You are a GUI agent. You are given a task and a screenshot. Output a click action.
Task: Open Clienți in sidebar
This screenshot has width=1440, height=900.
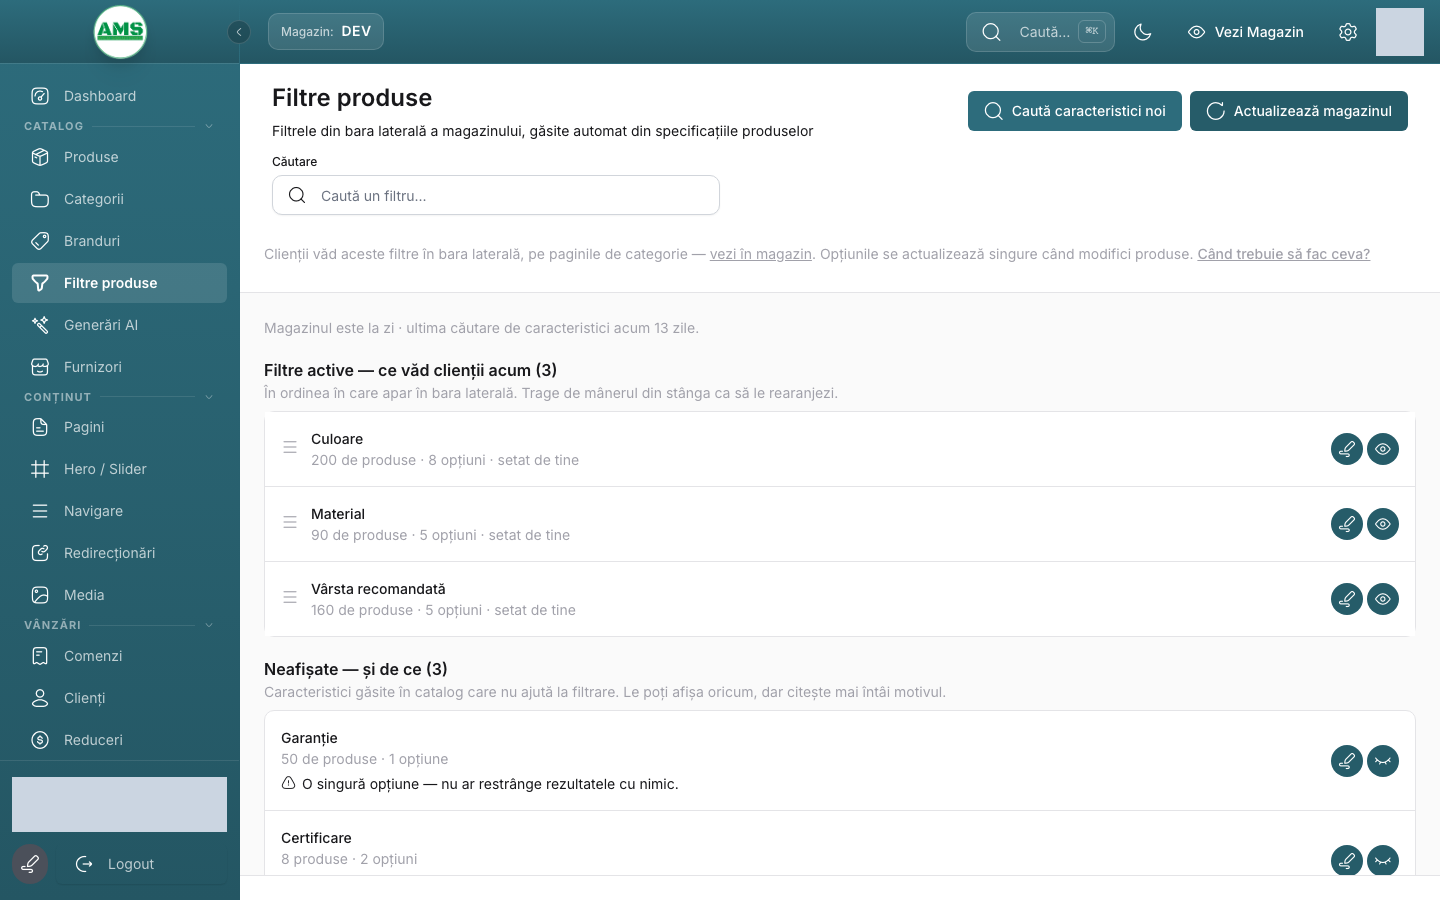[120, 698]
